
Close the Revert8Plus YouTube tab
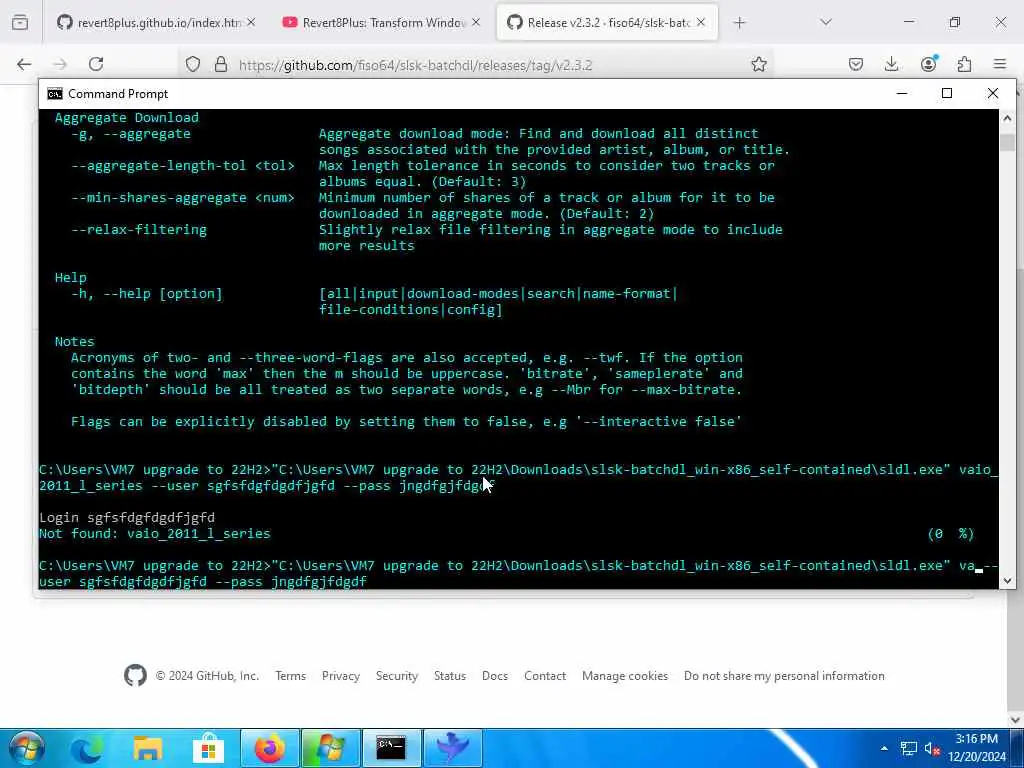click(476, 22)
